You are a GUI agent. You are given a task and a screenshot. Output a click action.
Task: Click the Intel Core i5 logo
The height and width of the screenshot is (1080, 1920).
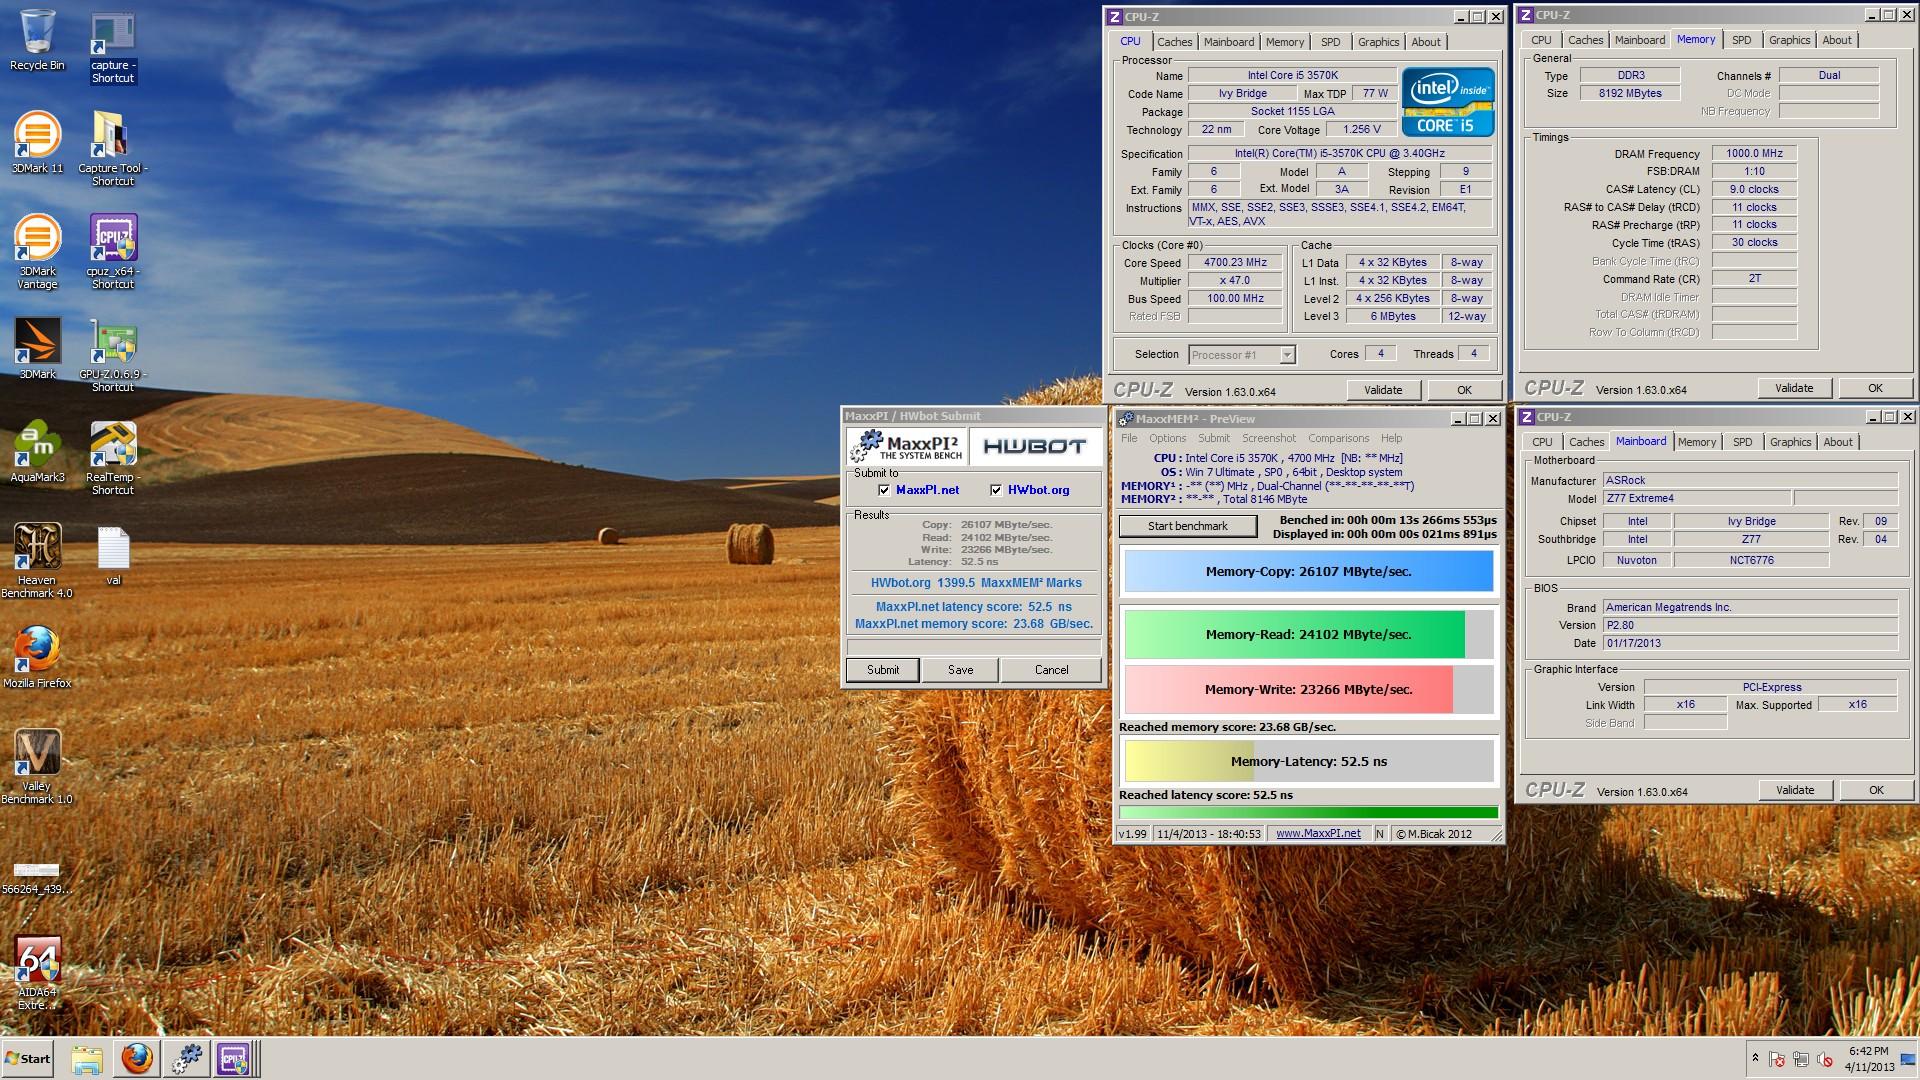coord(1448,102)
